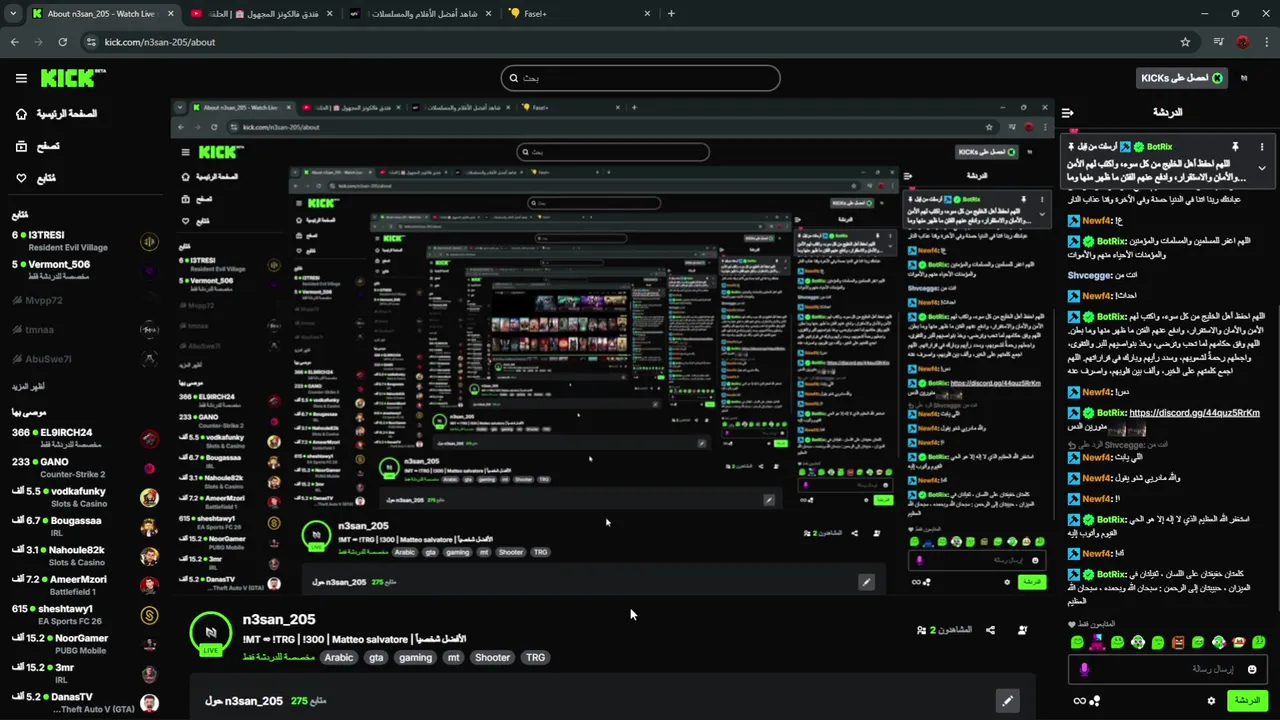Click offline channel Mvpp72
This screenshot has height=720, width=1280.
click(85, 300)
